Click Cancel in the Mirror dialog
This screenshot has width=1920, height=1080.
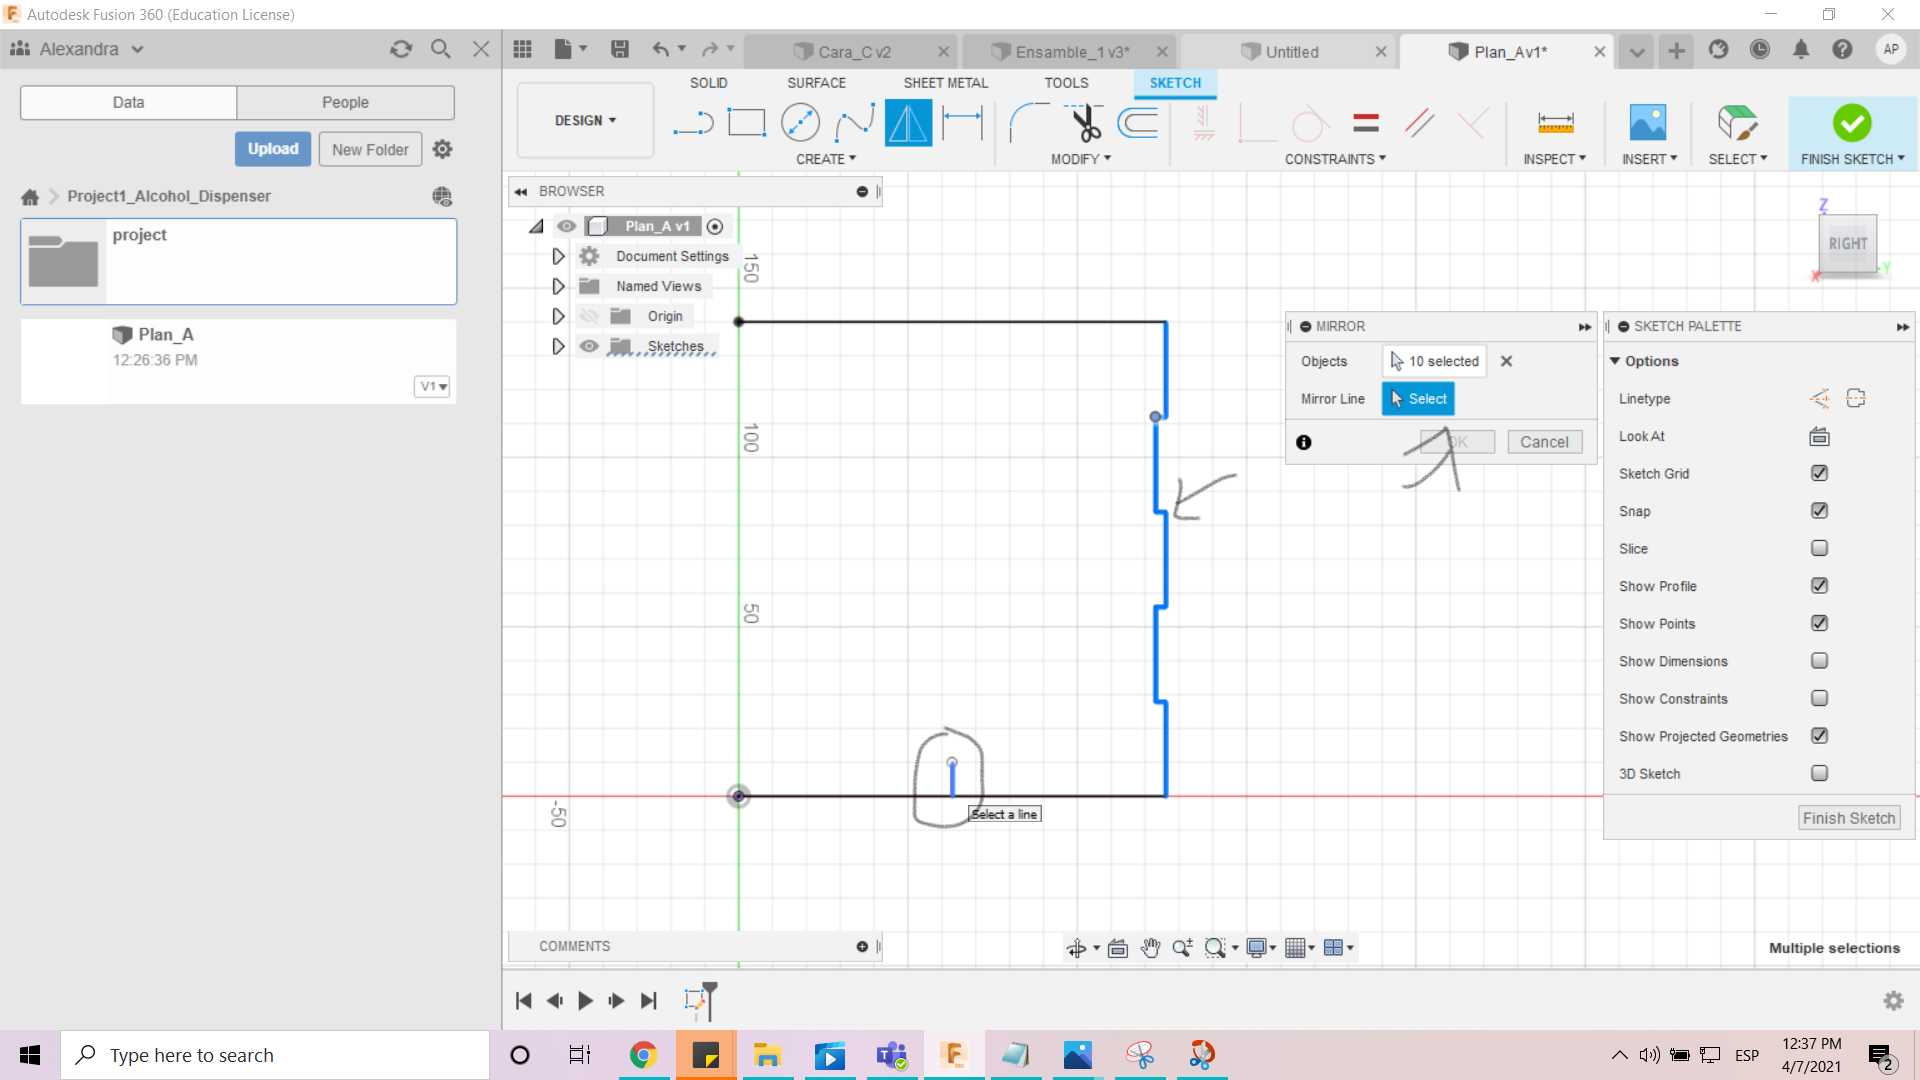pyautogui.click(x=1544, y=442)
